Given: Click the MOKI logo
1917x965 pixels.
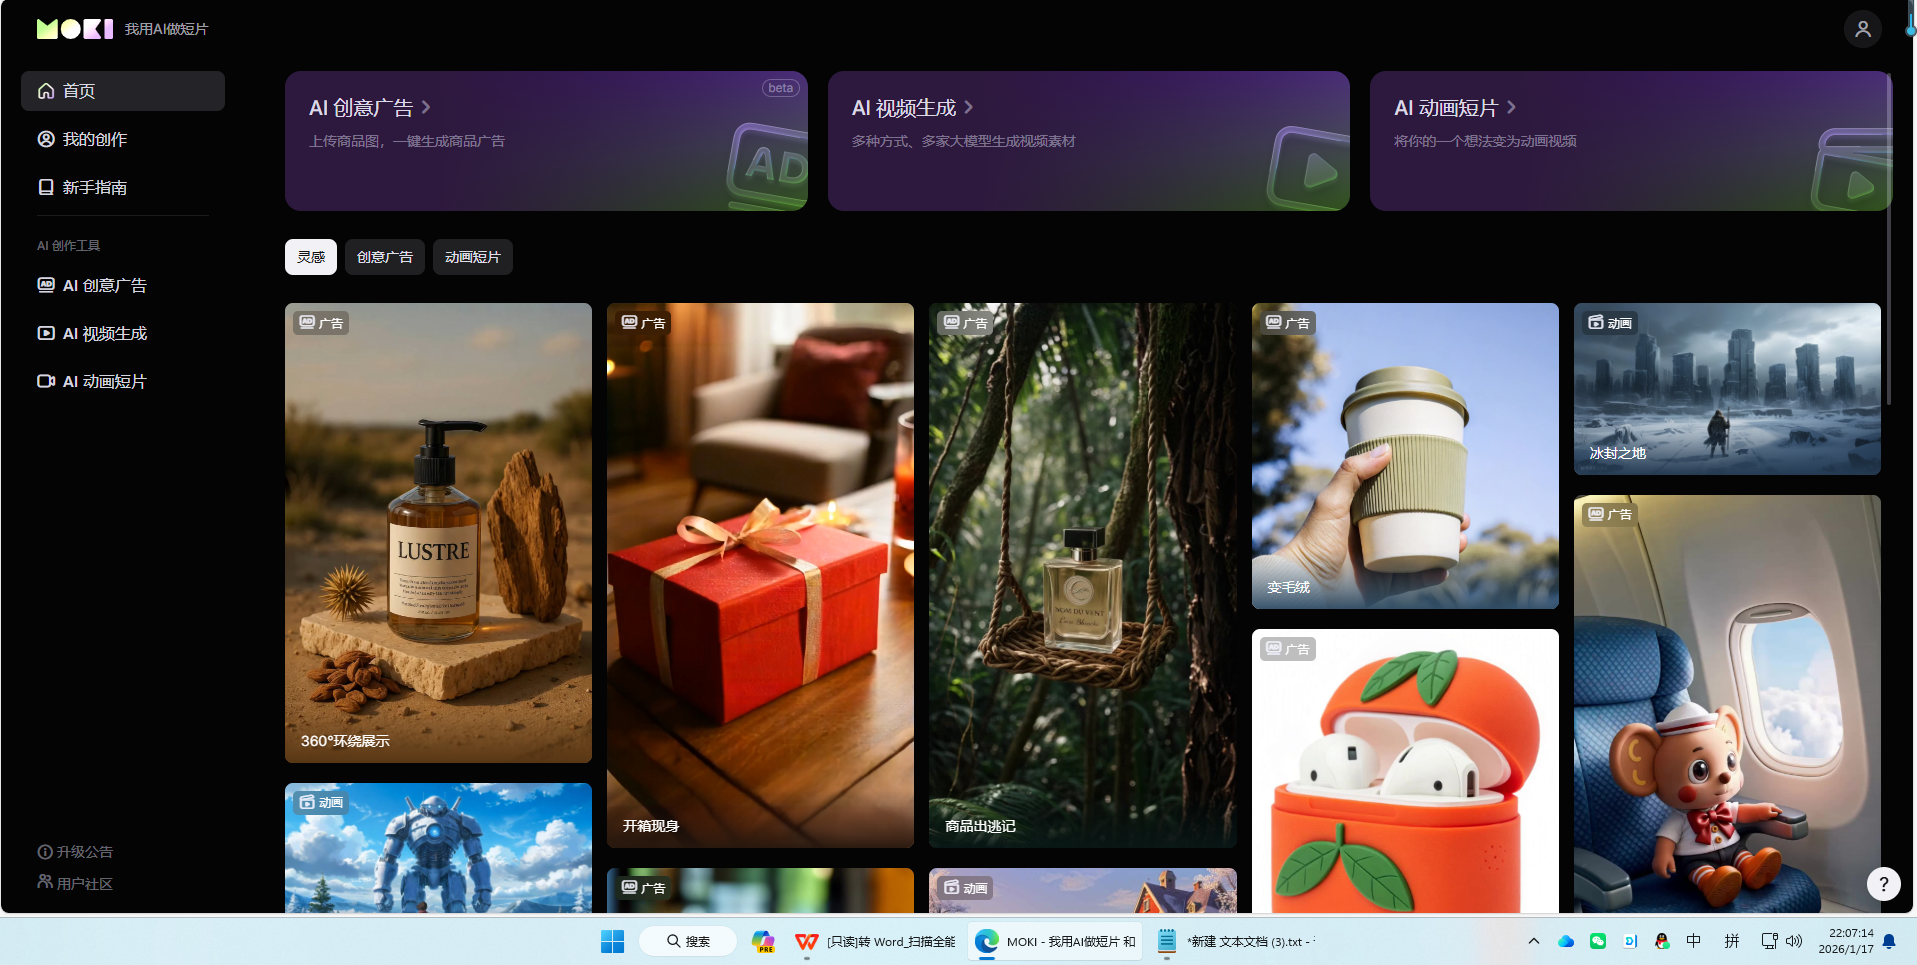Looking at the screenshot, I should coord(75,29).
